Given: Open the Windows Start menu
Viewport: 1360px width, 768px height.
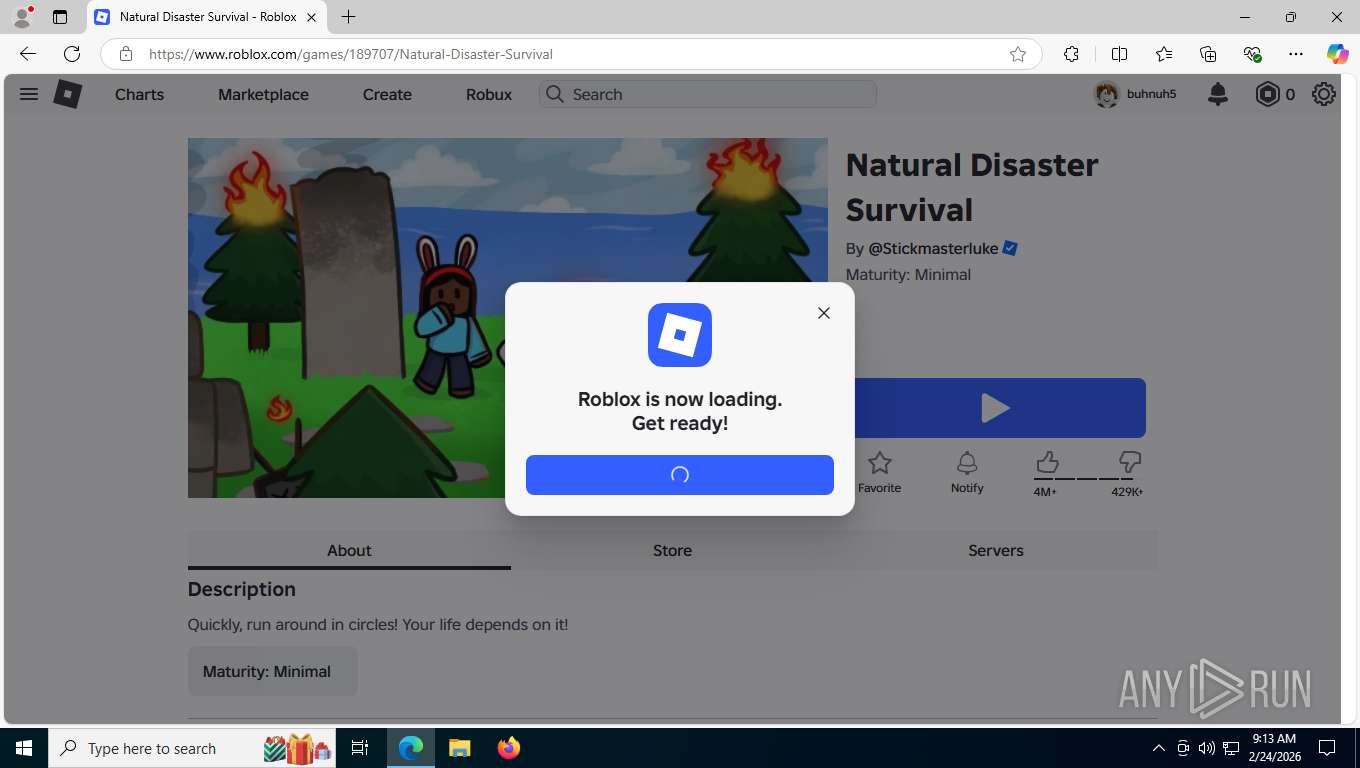Looking at the screenshot, I should pyautogui.click(x=23, y=748).
